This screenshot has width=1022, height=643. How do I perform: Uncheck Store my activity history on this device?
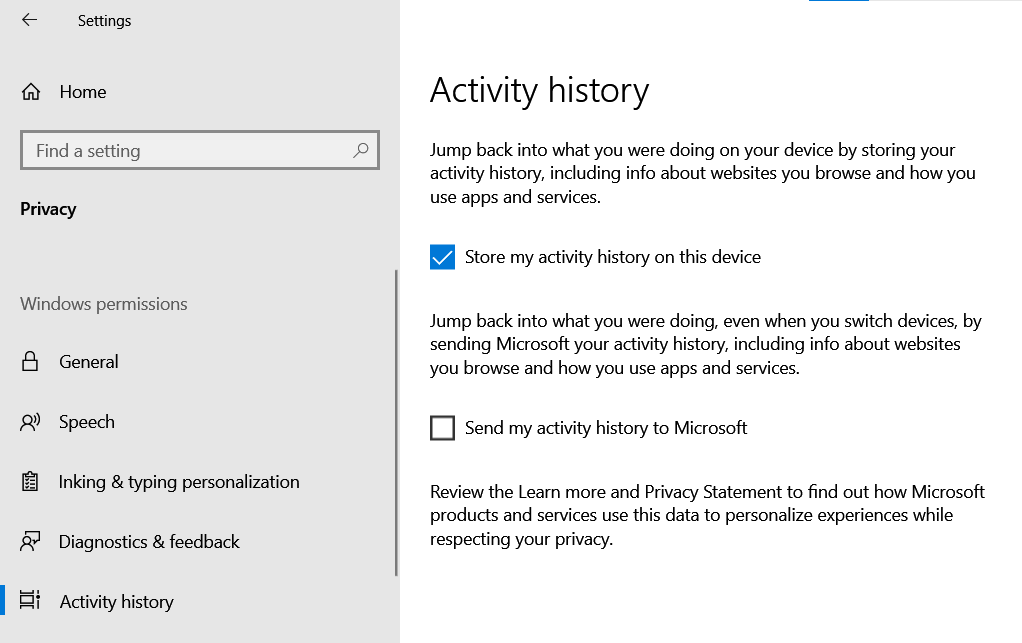[442, 257]
